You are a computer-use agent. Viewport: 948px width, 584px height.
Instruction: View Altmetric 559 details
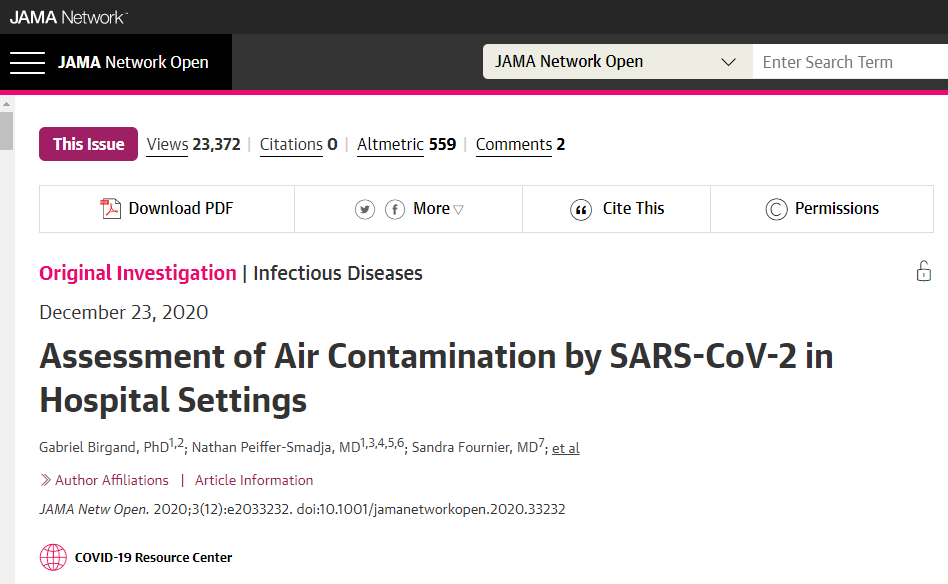[x=406, y=144]
